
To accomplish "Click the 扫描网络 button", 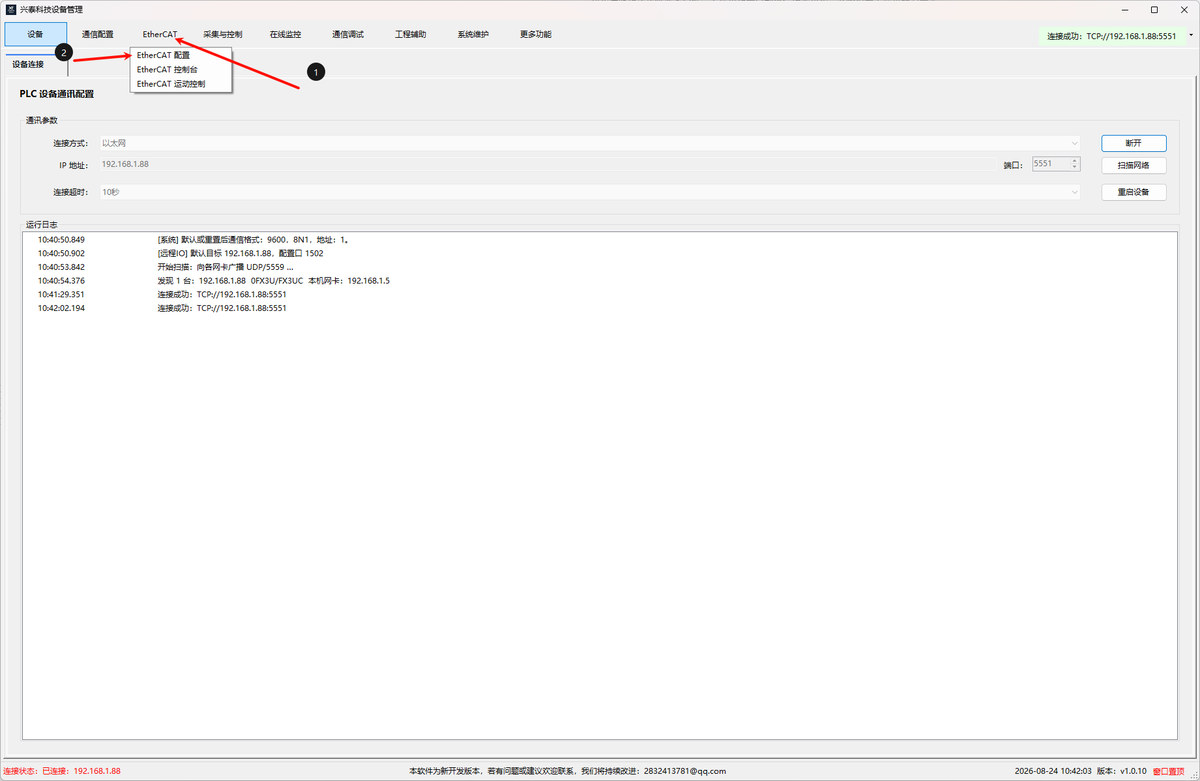I will pyautogui.click(x=1133, y=165).
